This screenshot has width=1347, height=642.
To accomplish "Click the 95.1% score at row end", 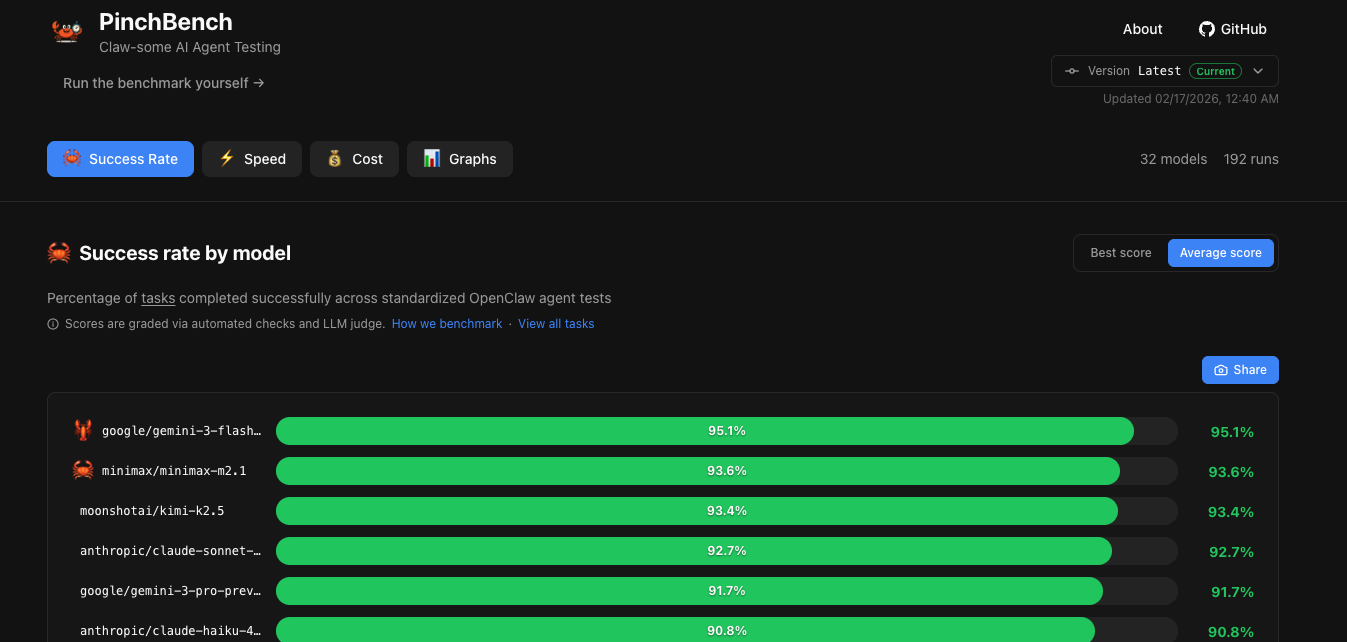I will (1232, 432).
